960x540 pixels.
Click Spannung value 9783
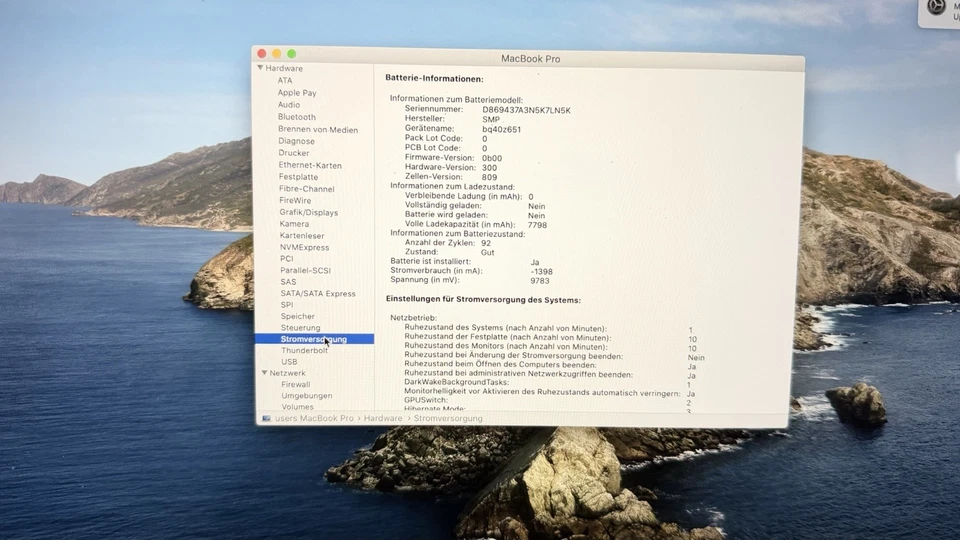[x=540, y=281]
